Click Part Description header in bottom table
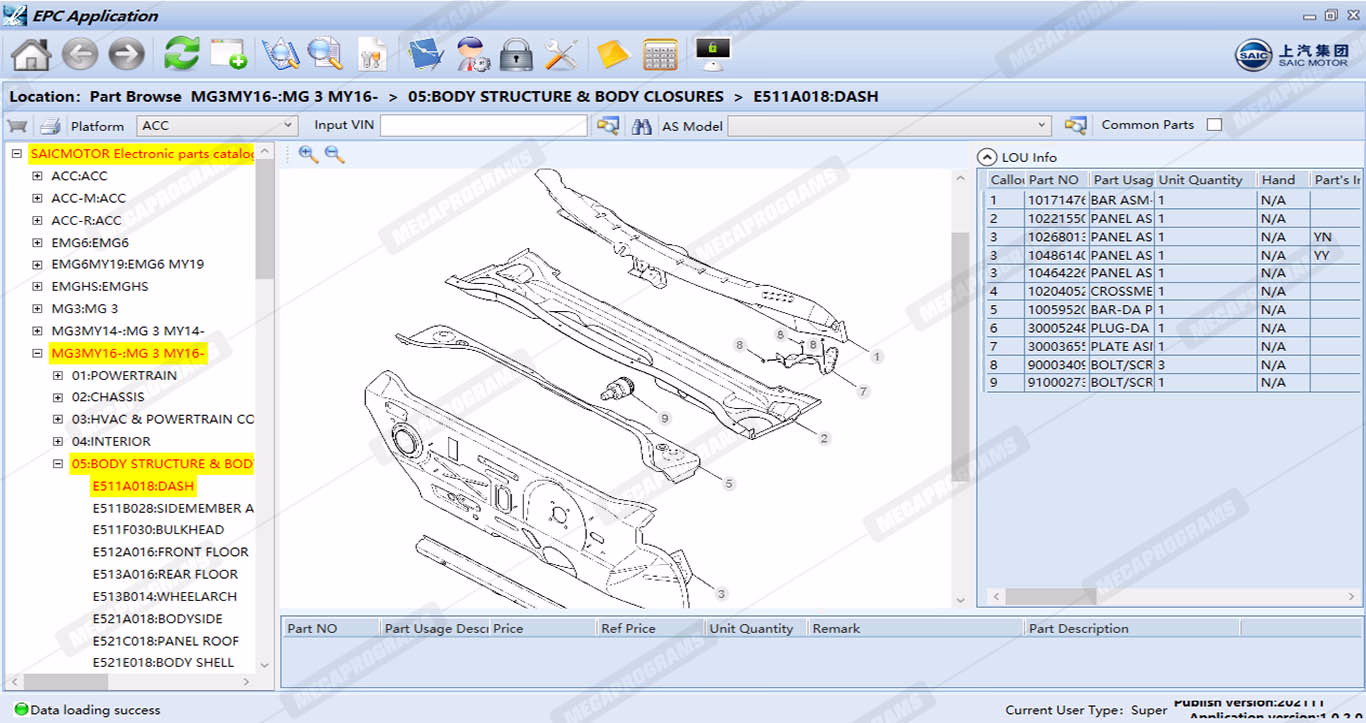Screen dimensions: 1366x723 pos(1132,628)
